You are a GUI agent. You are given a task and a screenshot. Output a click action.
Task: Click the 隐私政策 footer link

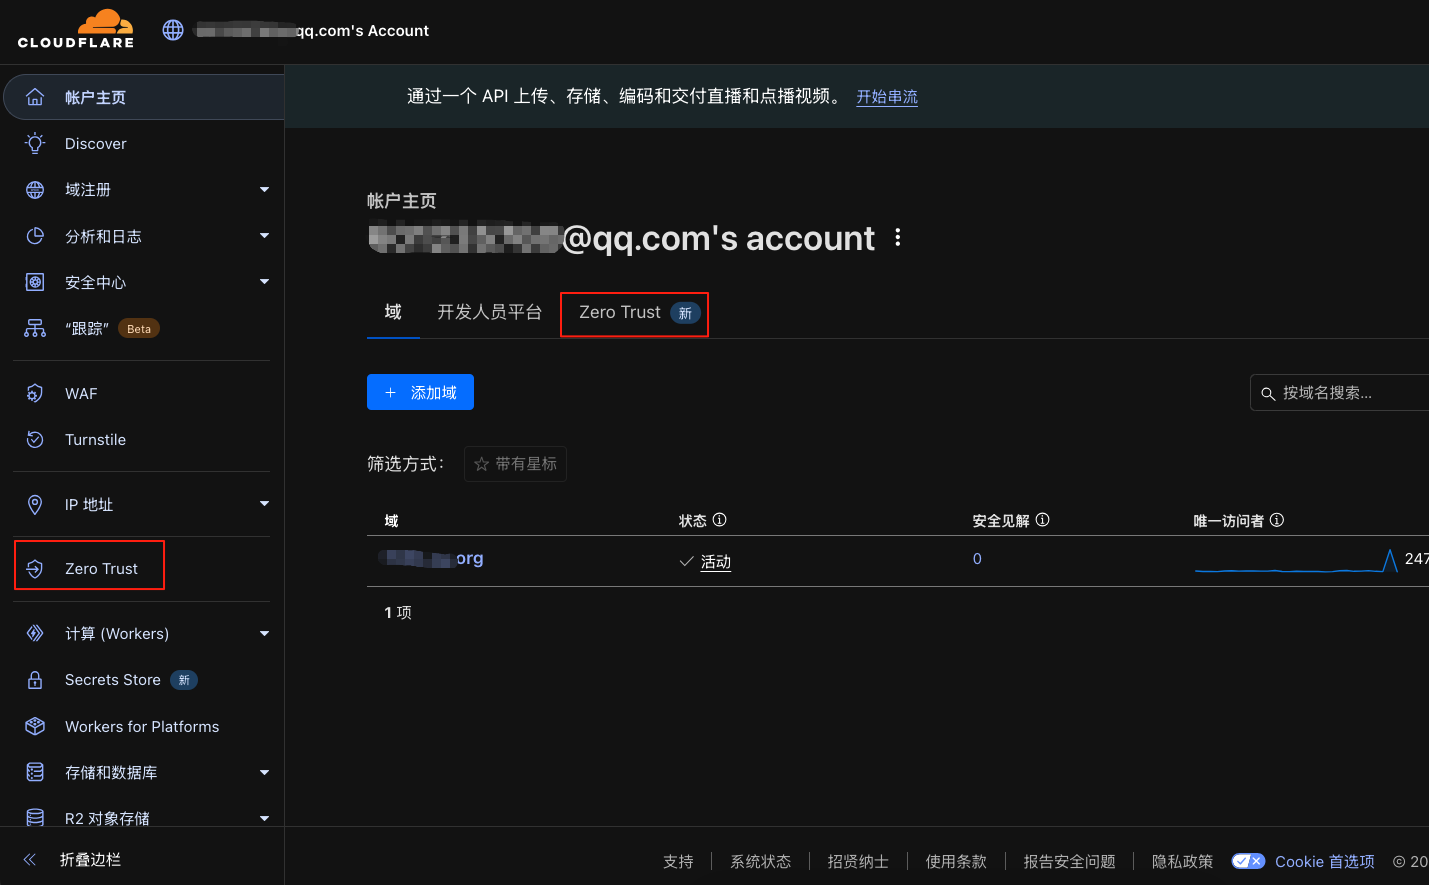1182,861
